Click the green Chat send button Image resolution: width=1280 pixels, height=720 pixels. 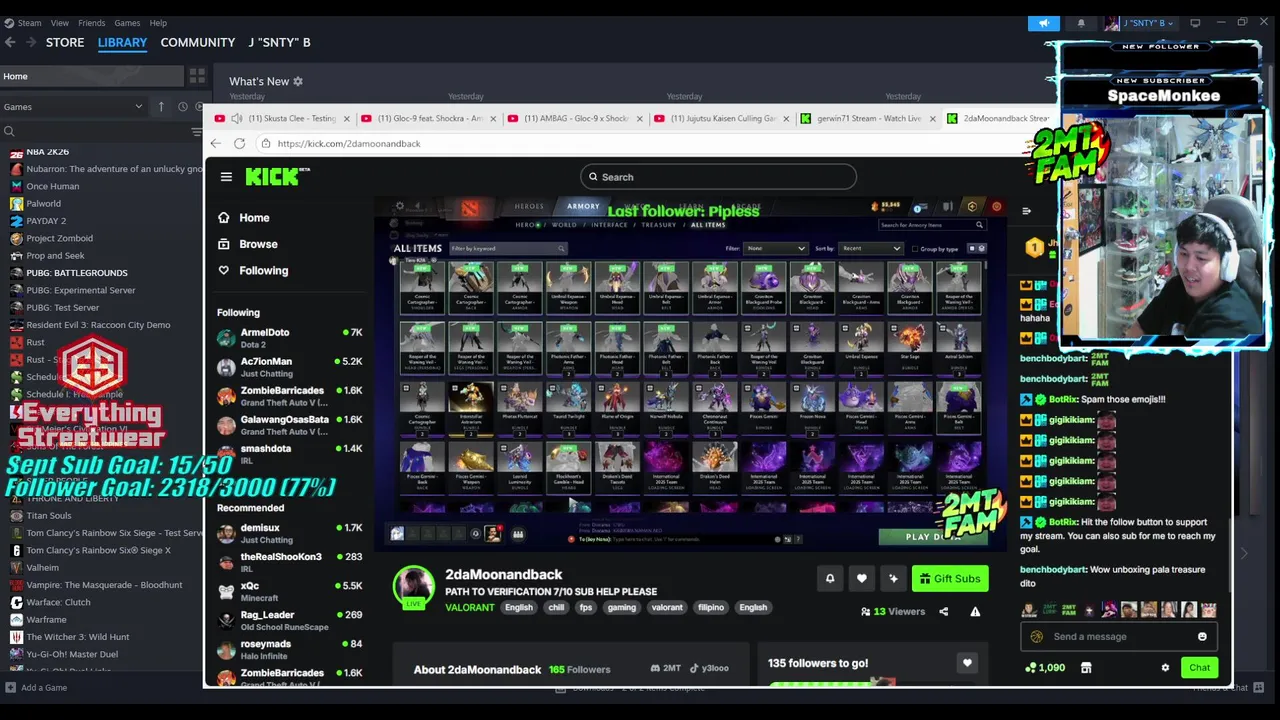pos(1199,667)
